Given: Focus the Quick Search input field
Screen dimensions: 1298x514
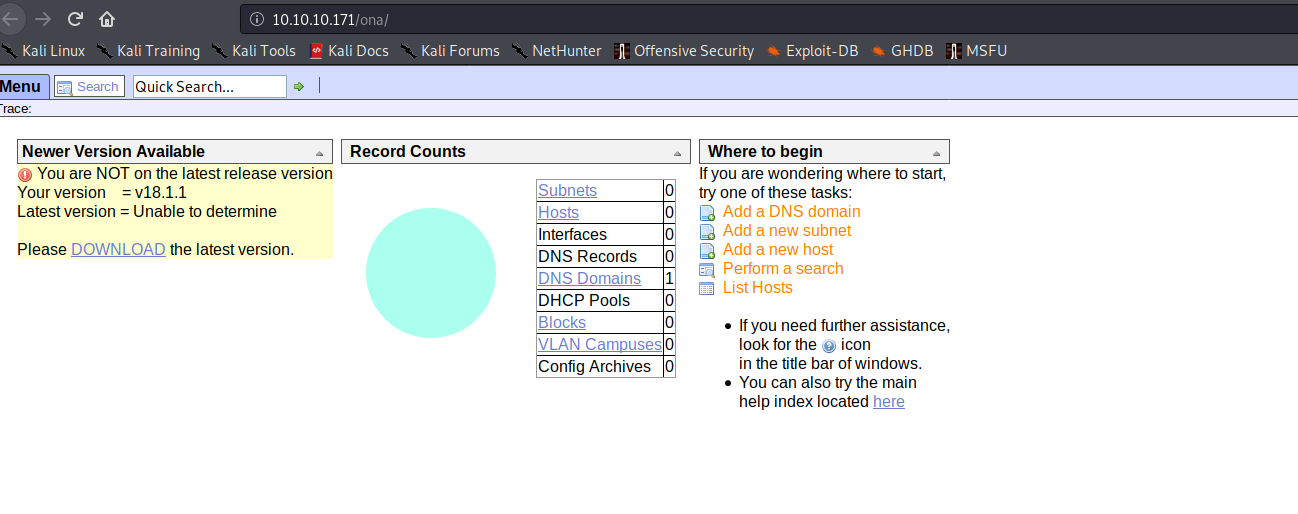Looking at the screenshot, I should click(209, 87).
